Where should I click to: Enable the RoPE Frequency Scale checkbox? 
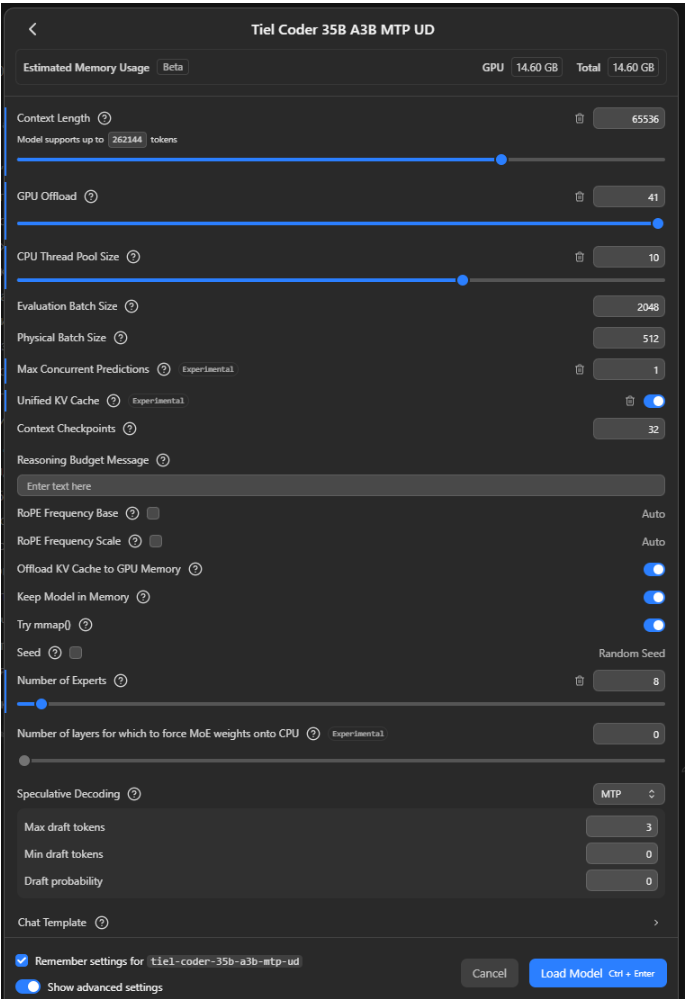tap(155, 542)
